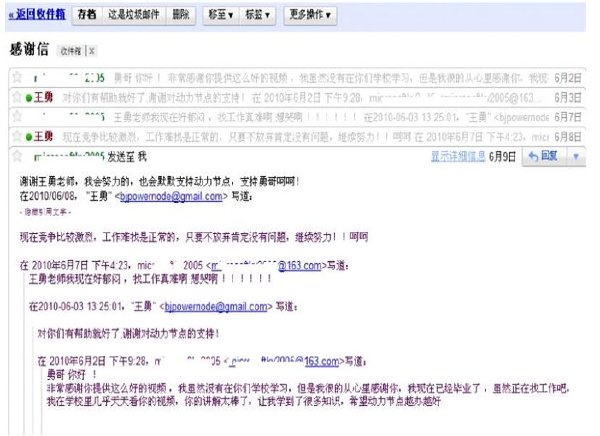Click 发送至 我 recipient text

pos(127,156)
